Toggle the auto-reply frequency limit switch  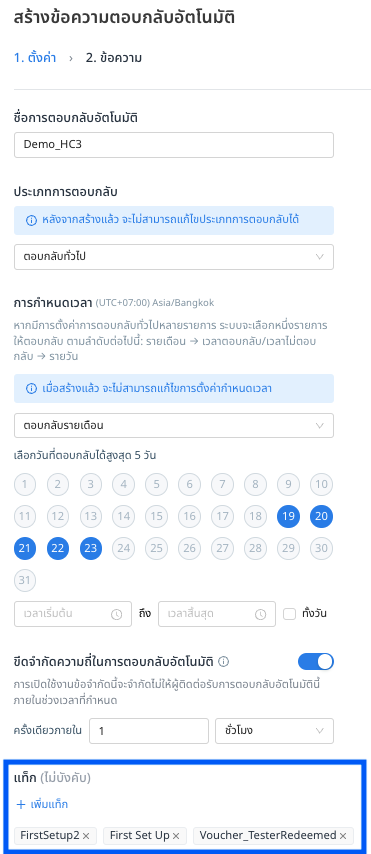click(316, 662)
